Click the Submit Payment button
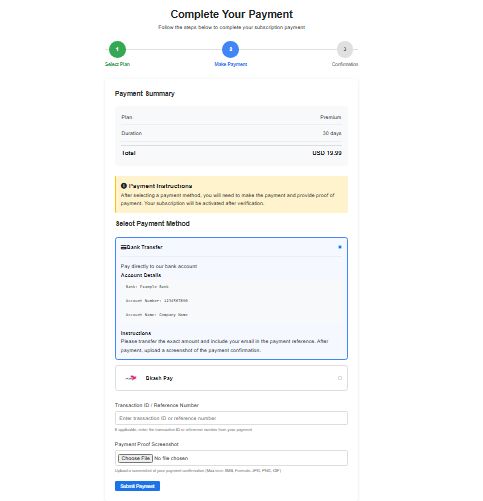The height and width of the screenshot is (501, 483). (x=137, y=486)
